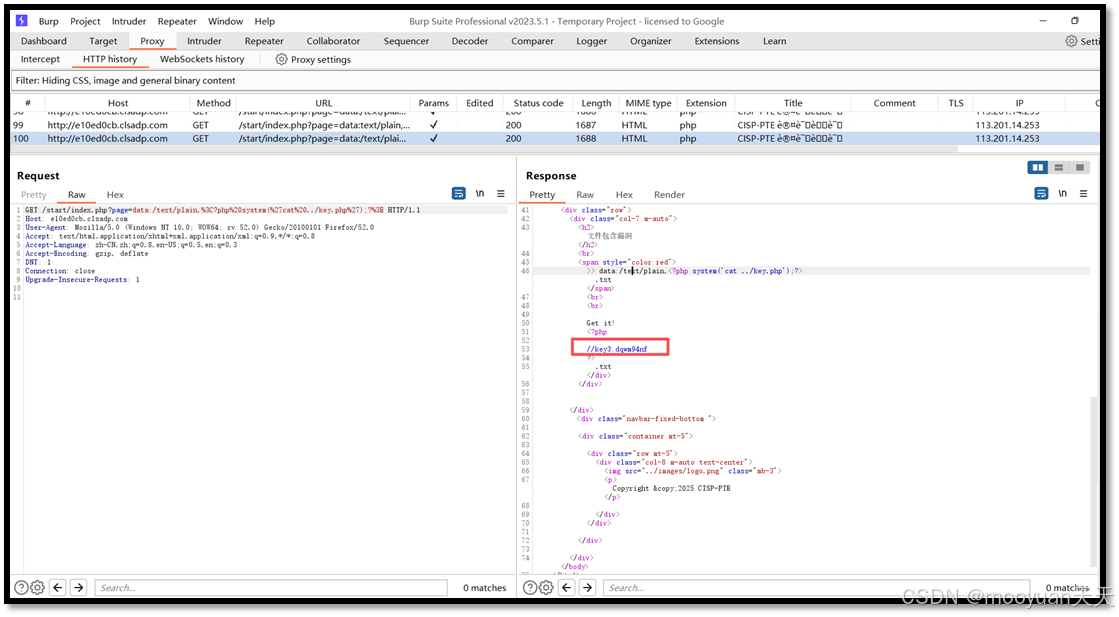Go to next Response search match

[587, 588]
